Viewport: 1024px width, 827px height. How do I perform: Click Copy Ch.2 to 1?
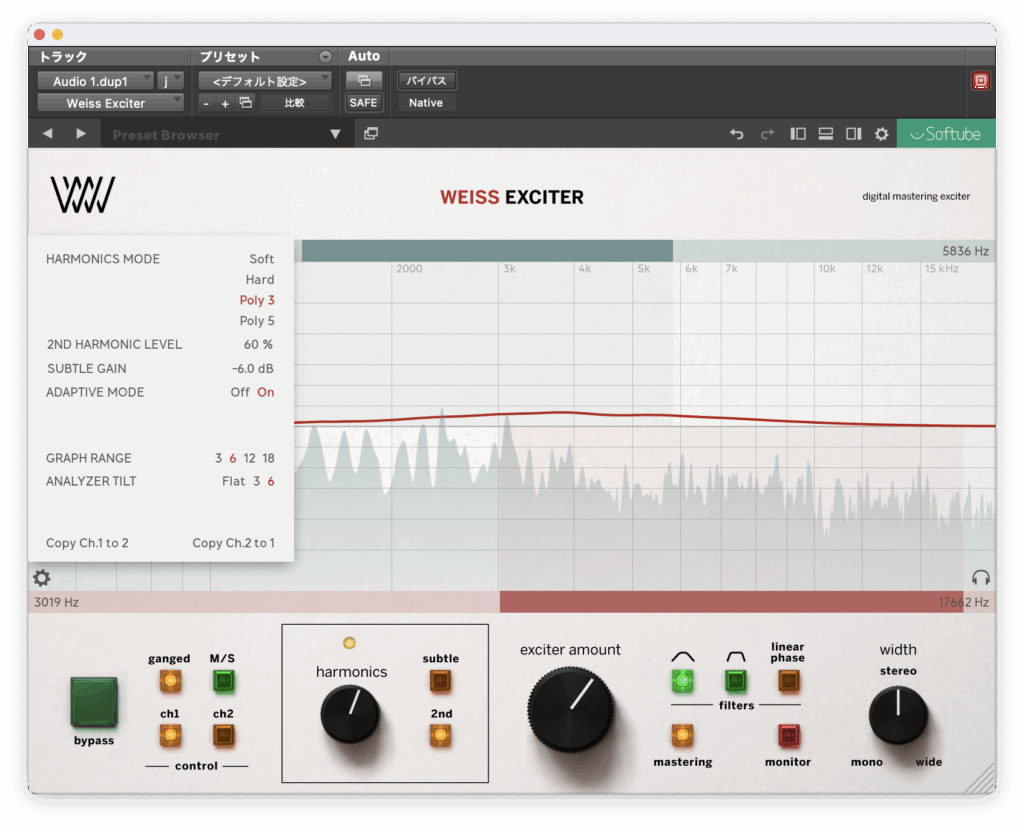[x=233, y=543]
